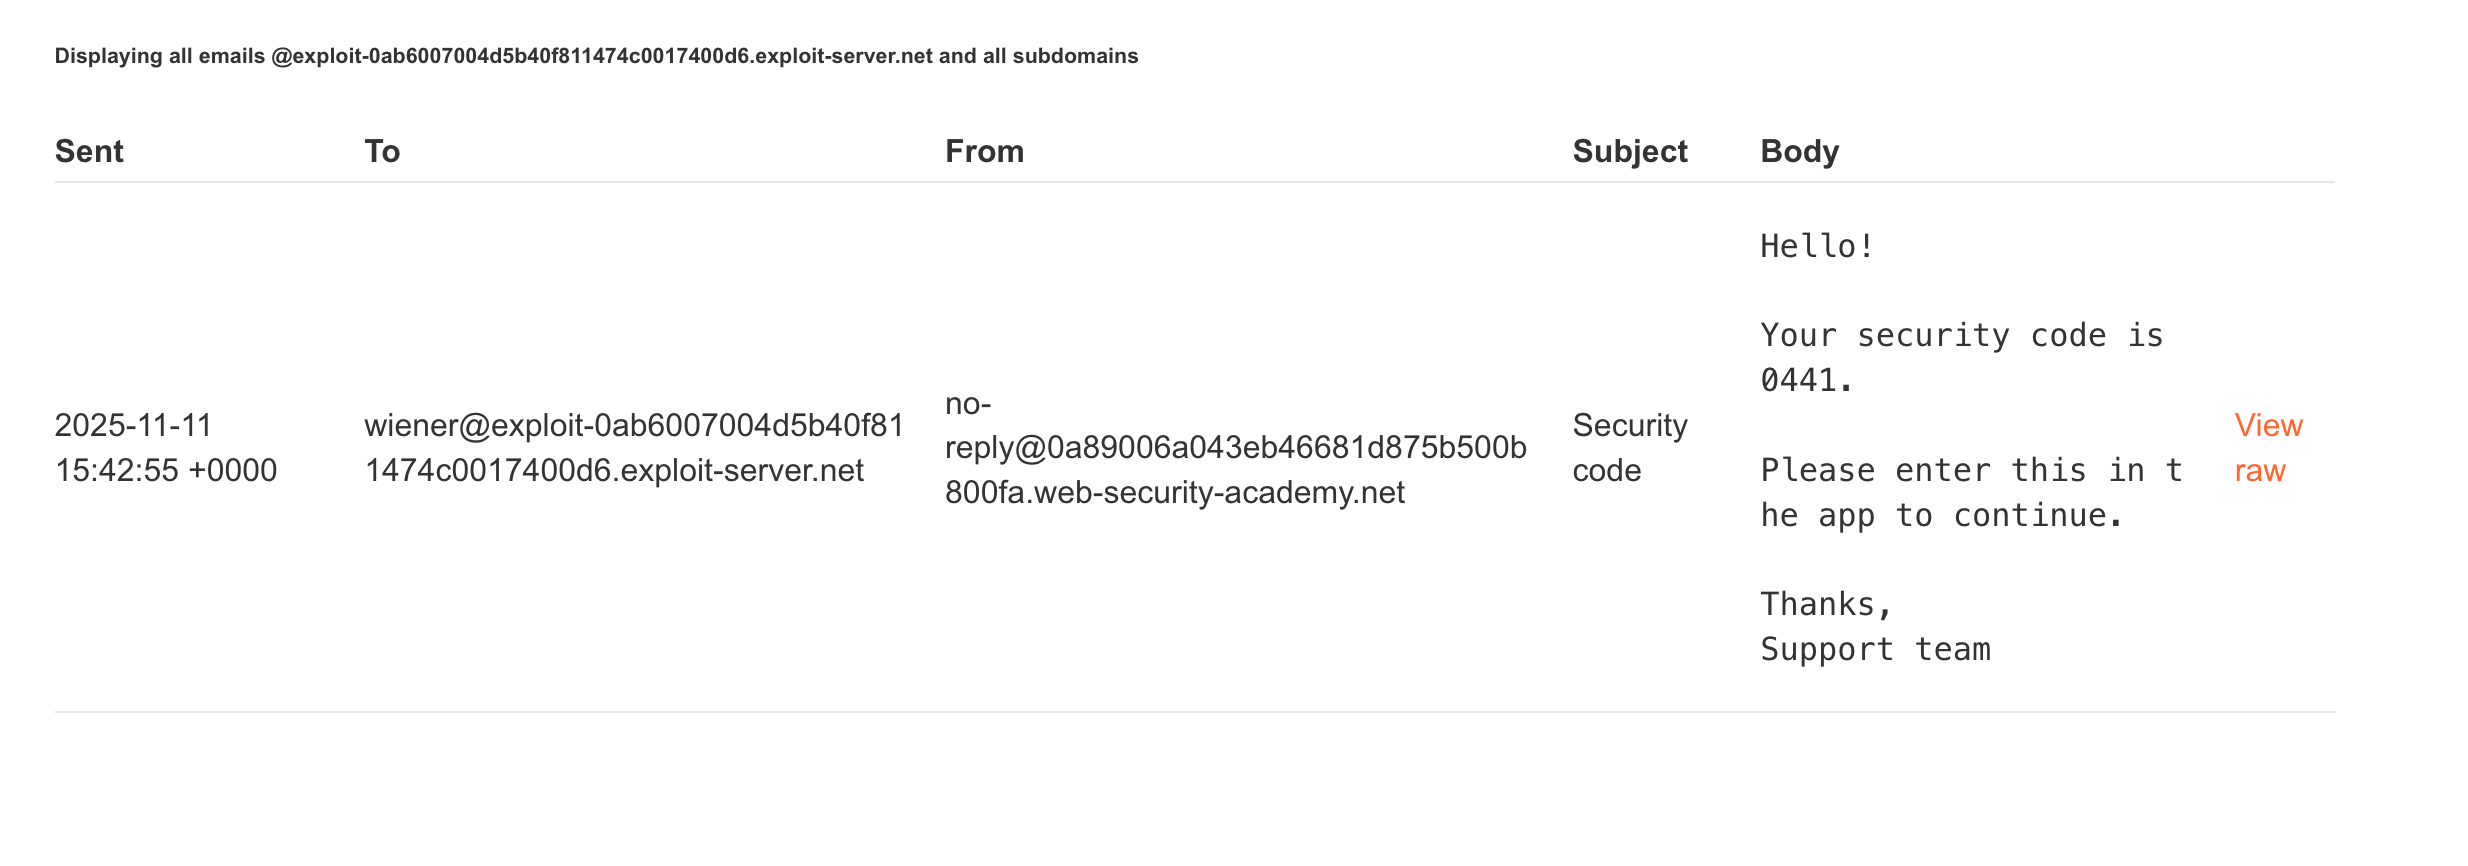Click "and all subdomains" in the heading

(x=1038, y=56)
